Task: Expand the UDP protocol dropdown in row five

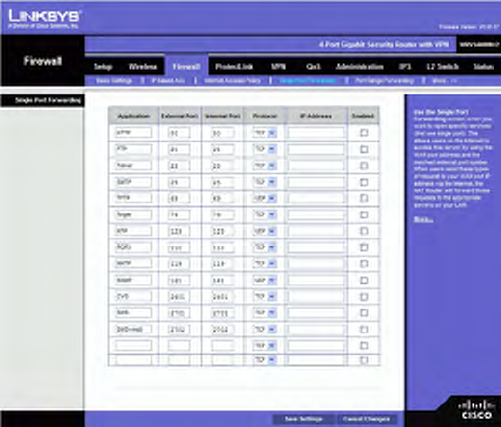Action: tap(265, 198)
